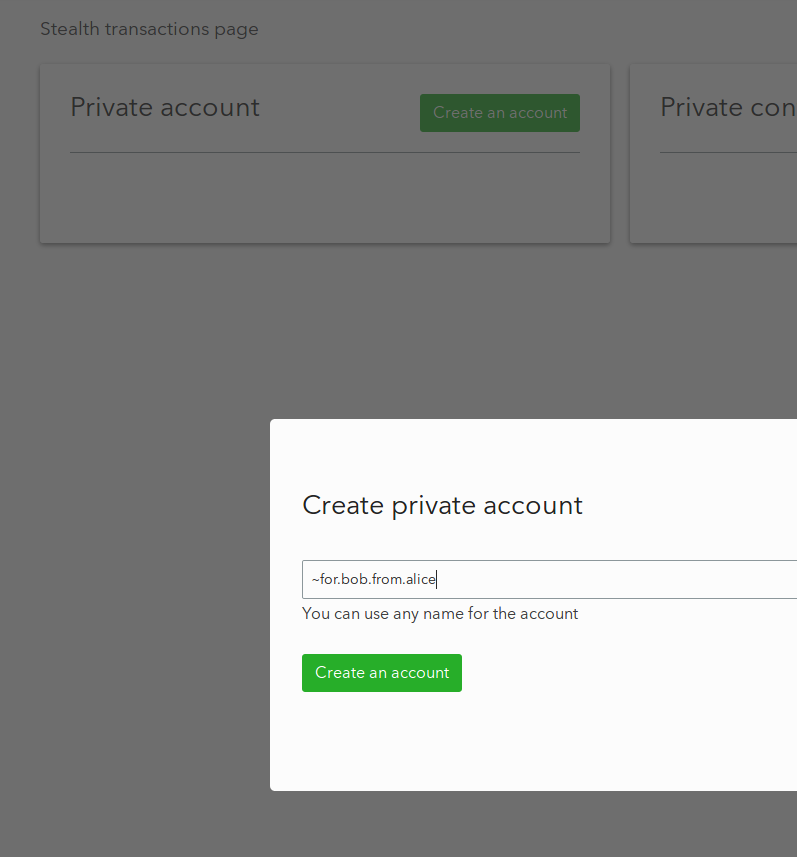Click the 'Create private account' dialog title
Screen dimensions: 797x857
click(442, 505)
